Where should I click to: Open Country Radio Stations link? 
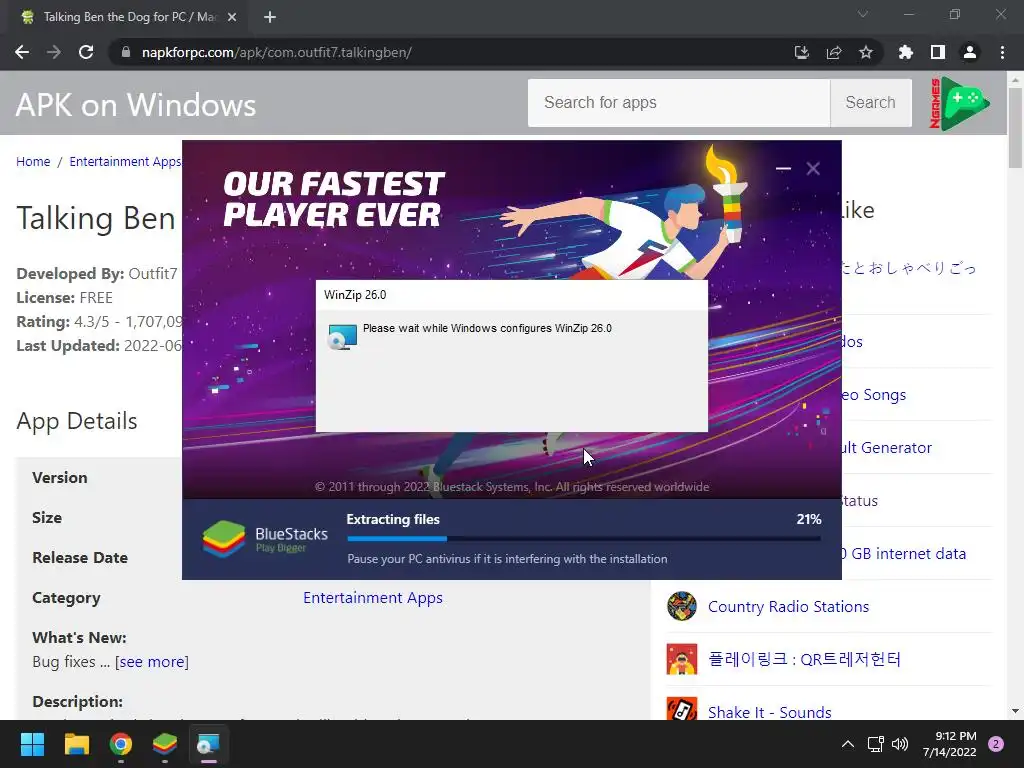pyautogui.click(x=788, y=607)
